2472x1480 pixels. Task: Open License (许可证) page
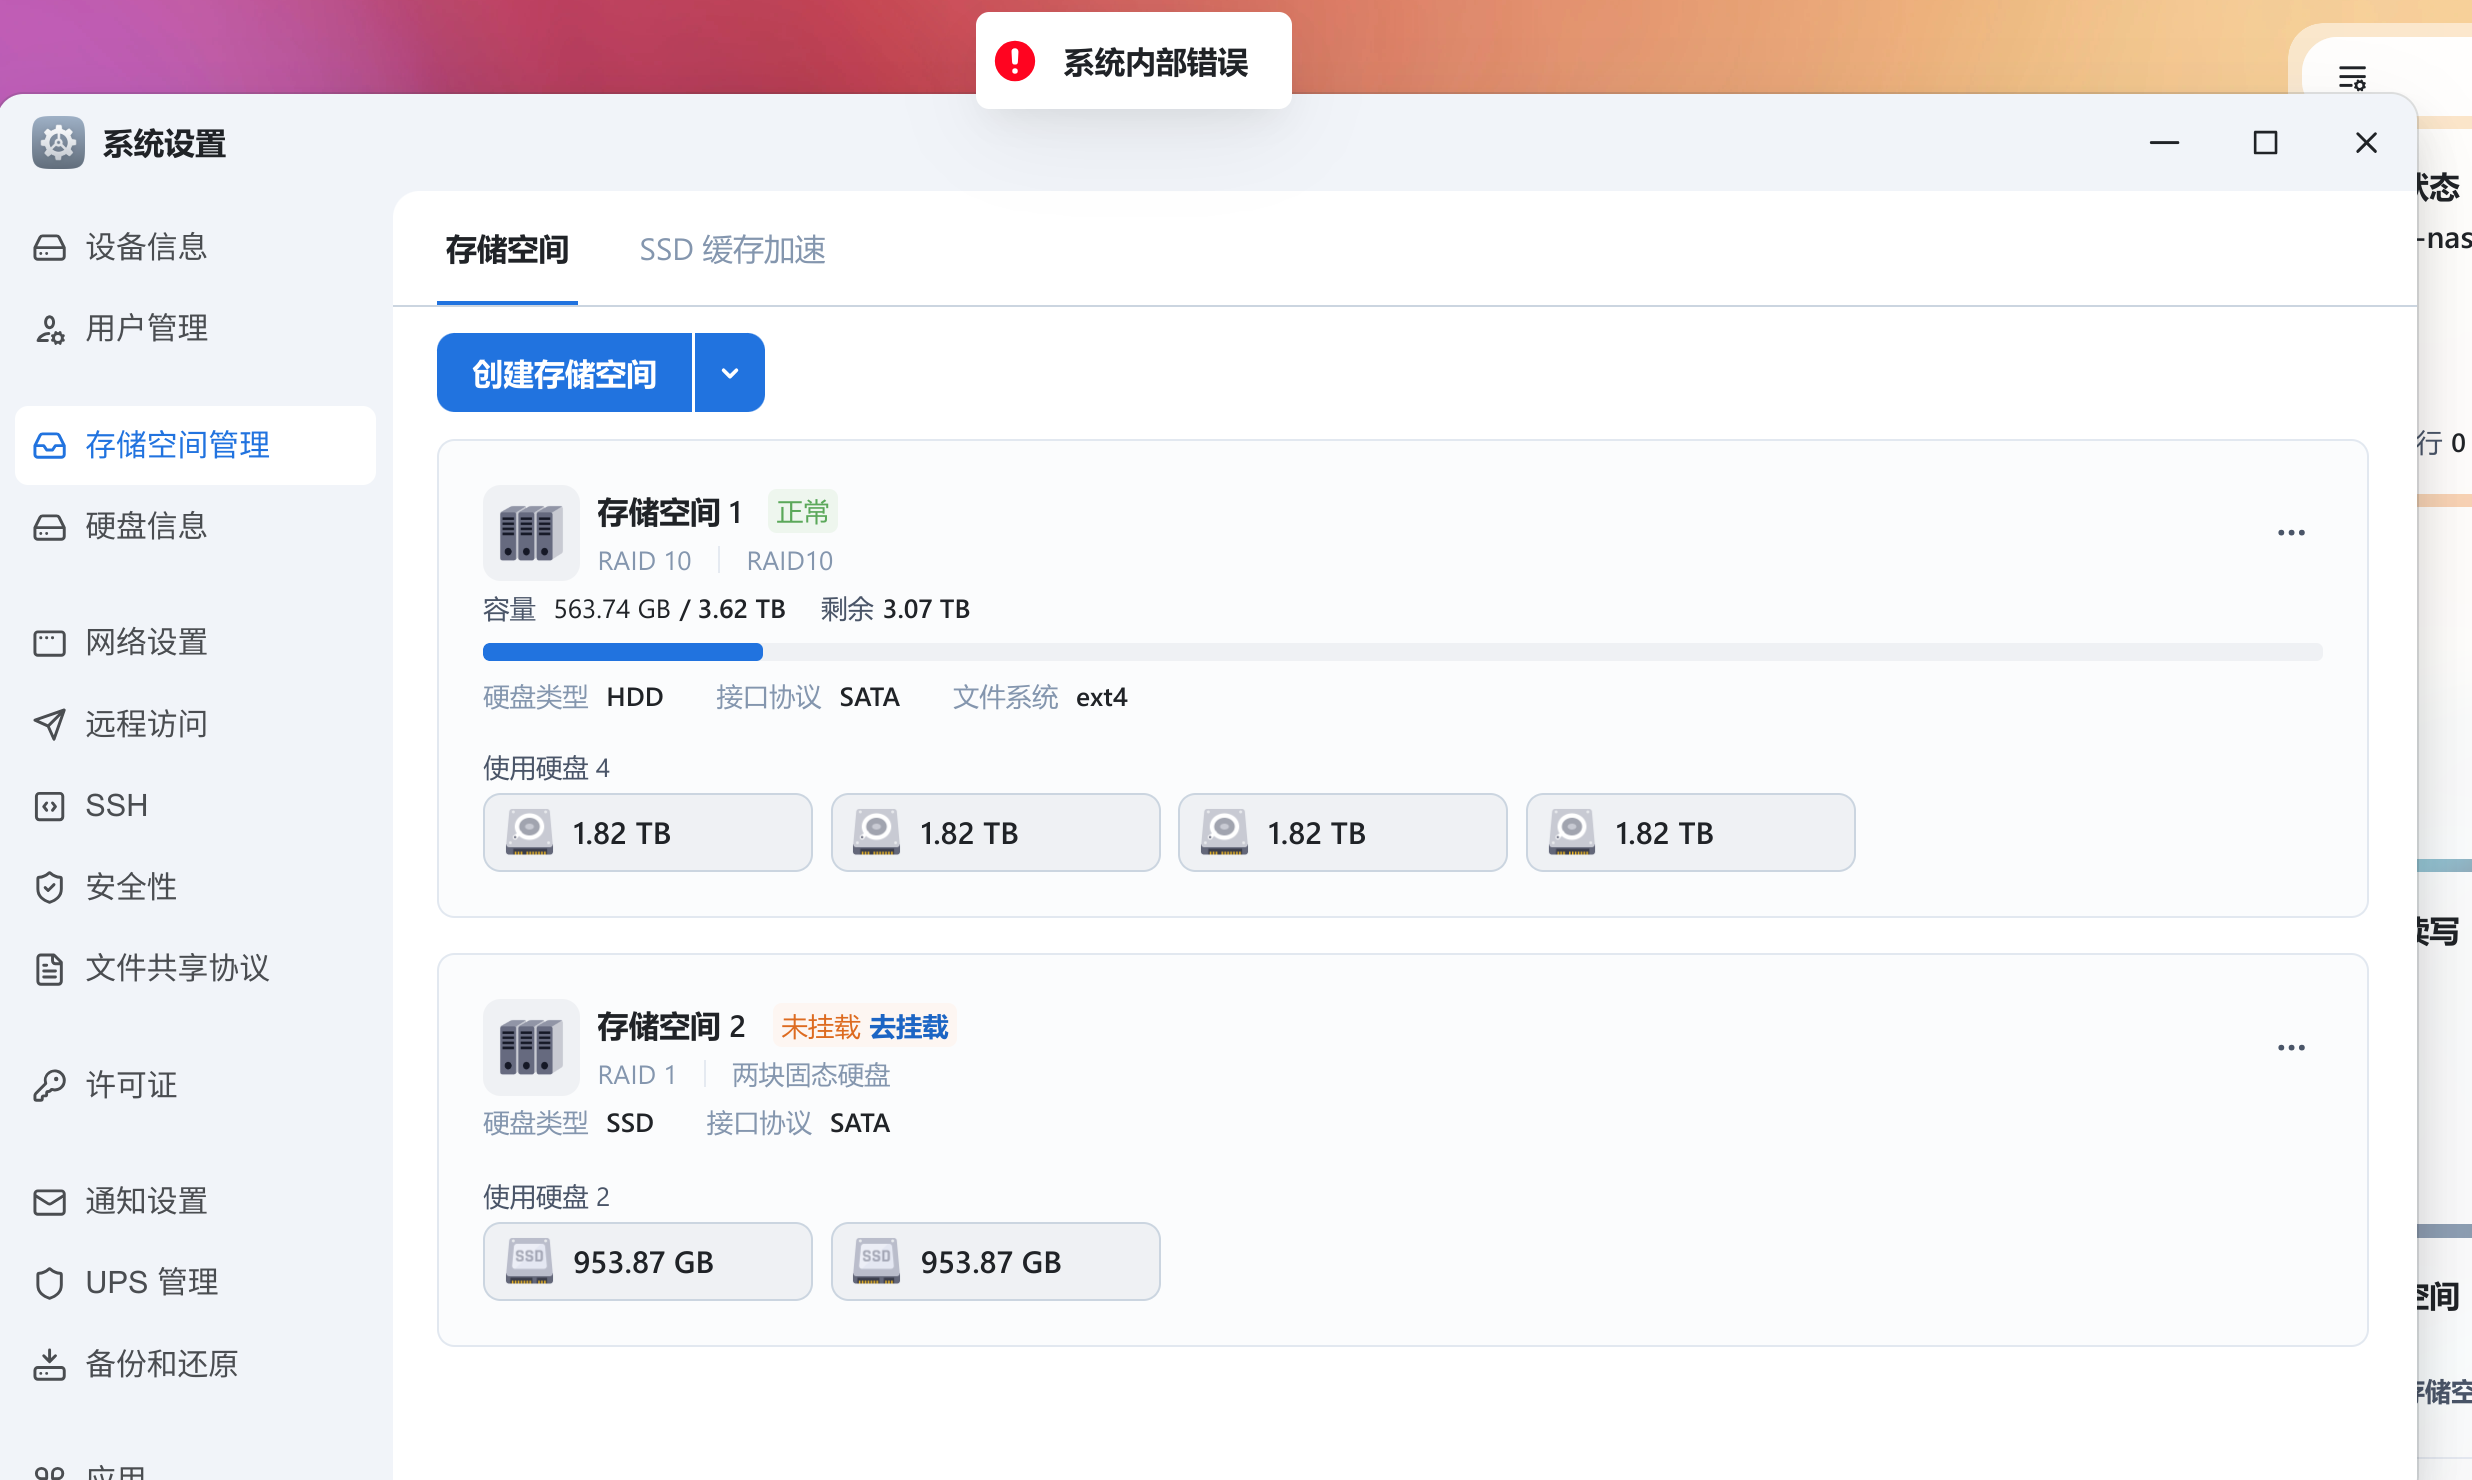[x=130, y=1085]
